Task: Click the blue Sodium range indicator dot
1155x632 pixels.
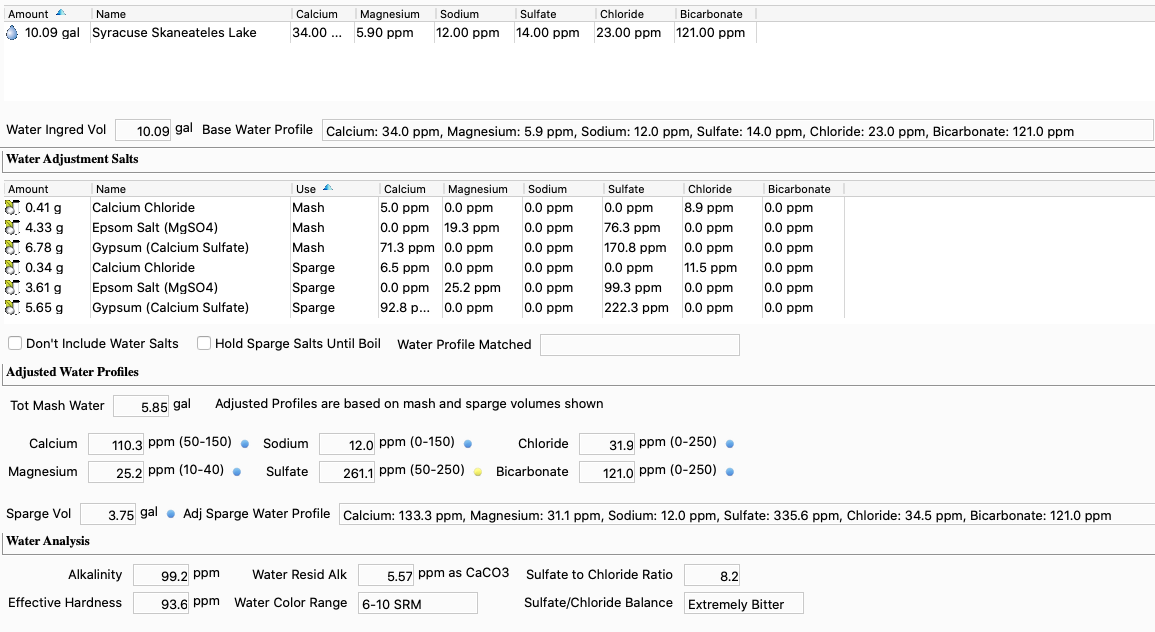Action: [x=468, y=444]
